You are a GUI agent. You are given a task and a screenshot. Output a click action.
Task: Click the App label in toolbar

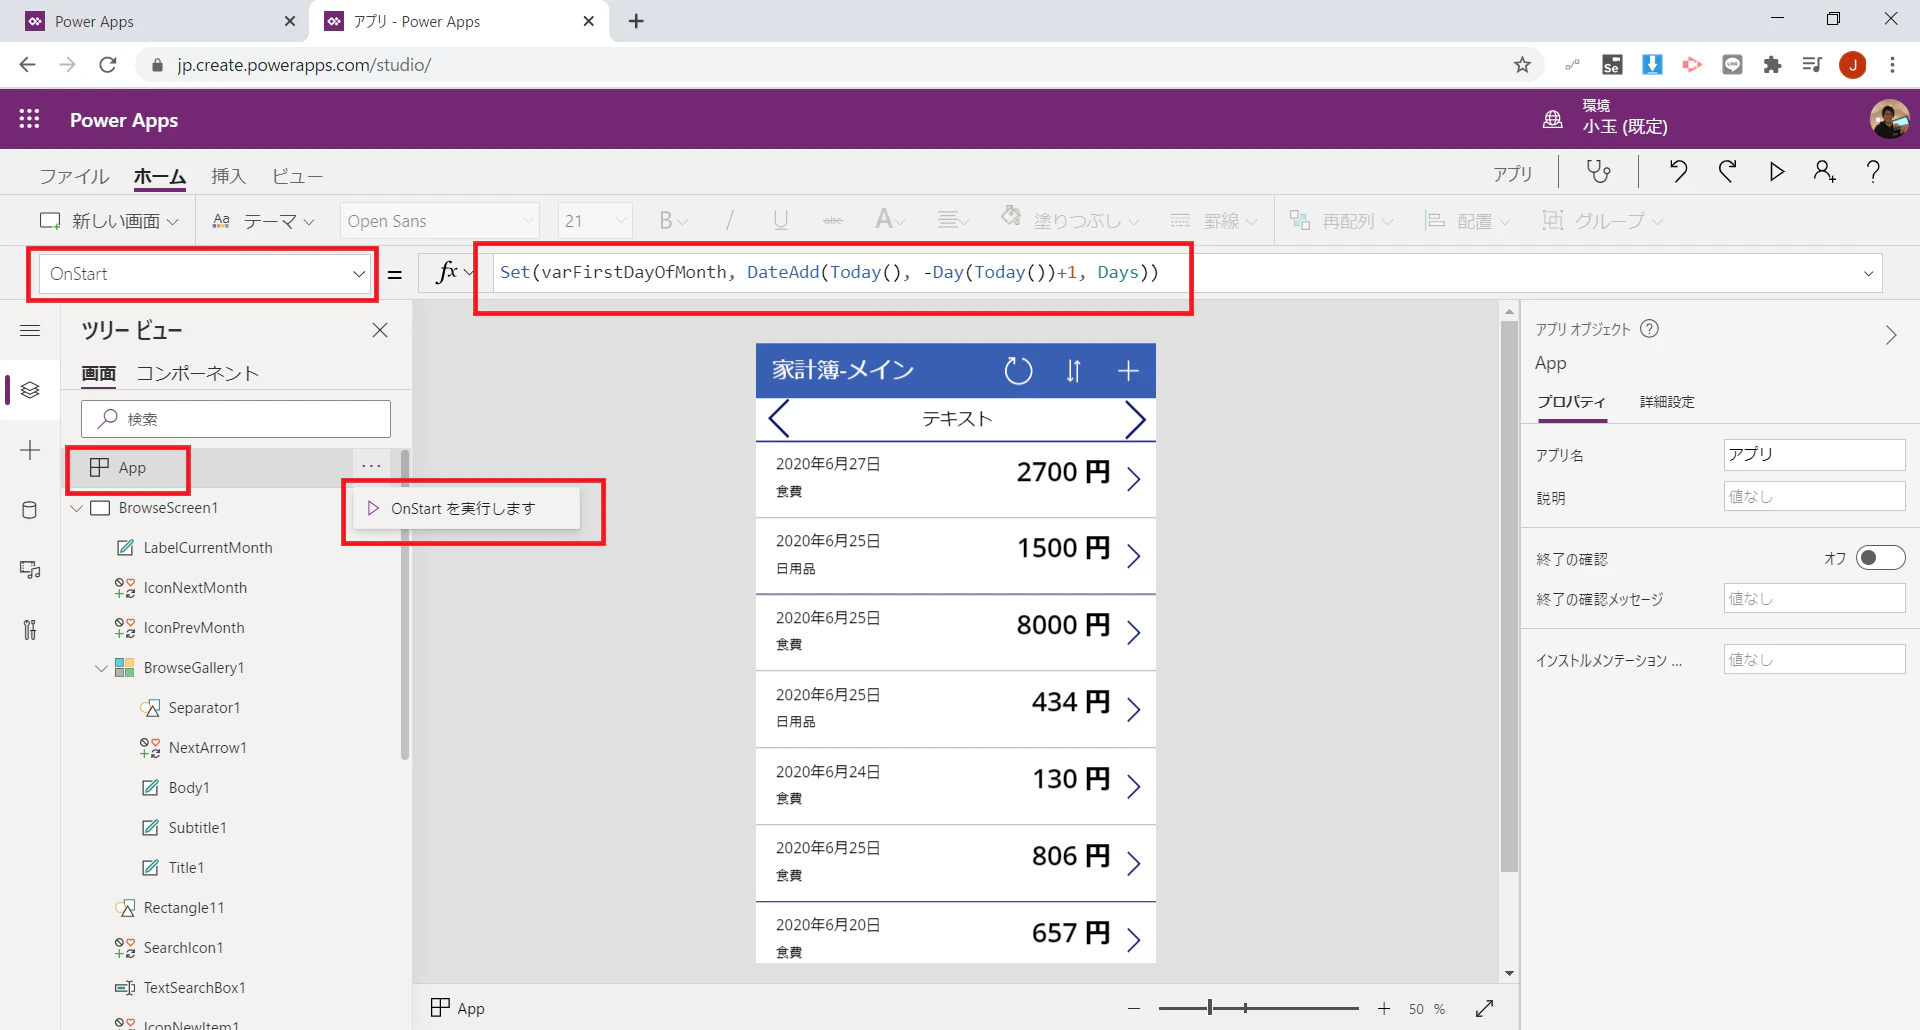[x=1512, y=173]
